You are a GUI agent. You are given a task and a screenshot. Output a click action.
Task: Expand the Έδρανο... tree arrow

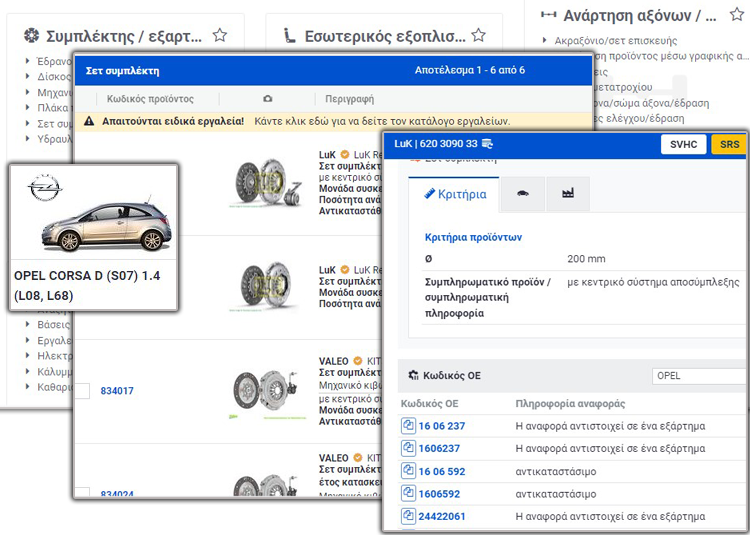pyautogui.click(x=28, y=61)
